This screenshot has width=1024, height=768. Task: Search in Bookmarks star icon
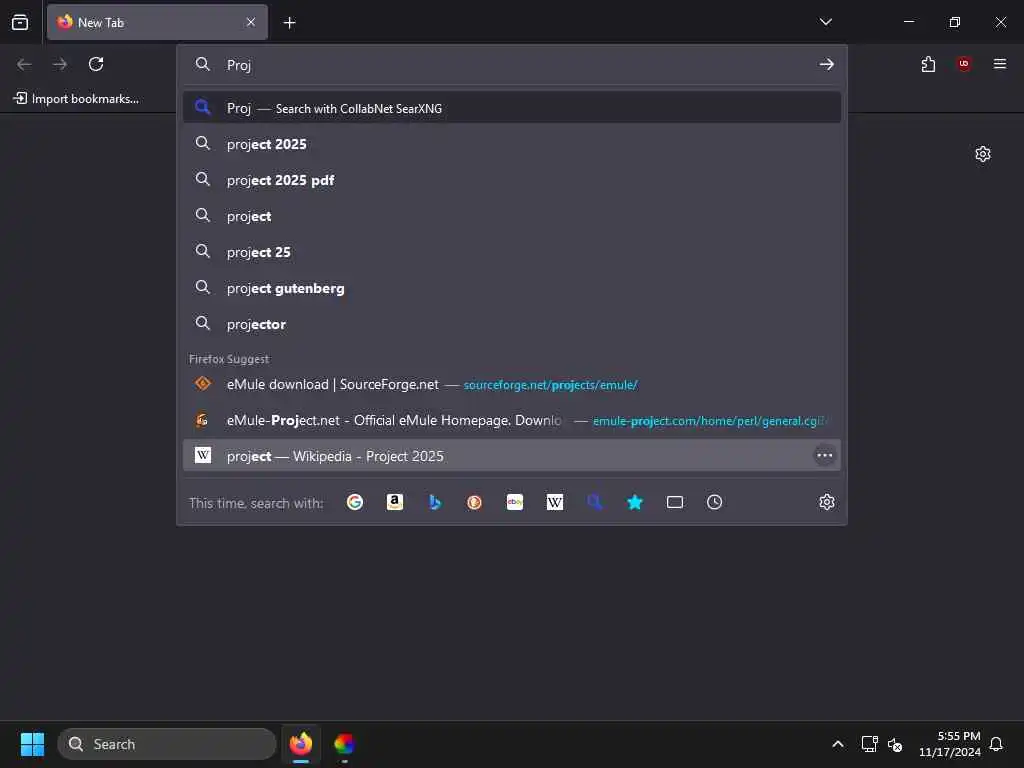tap(635, 502)
